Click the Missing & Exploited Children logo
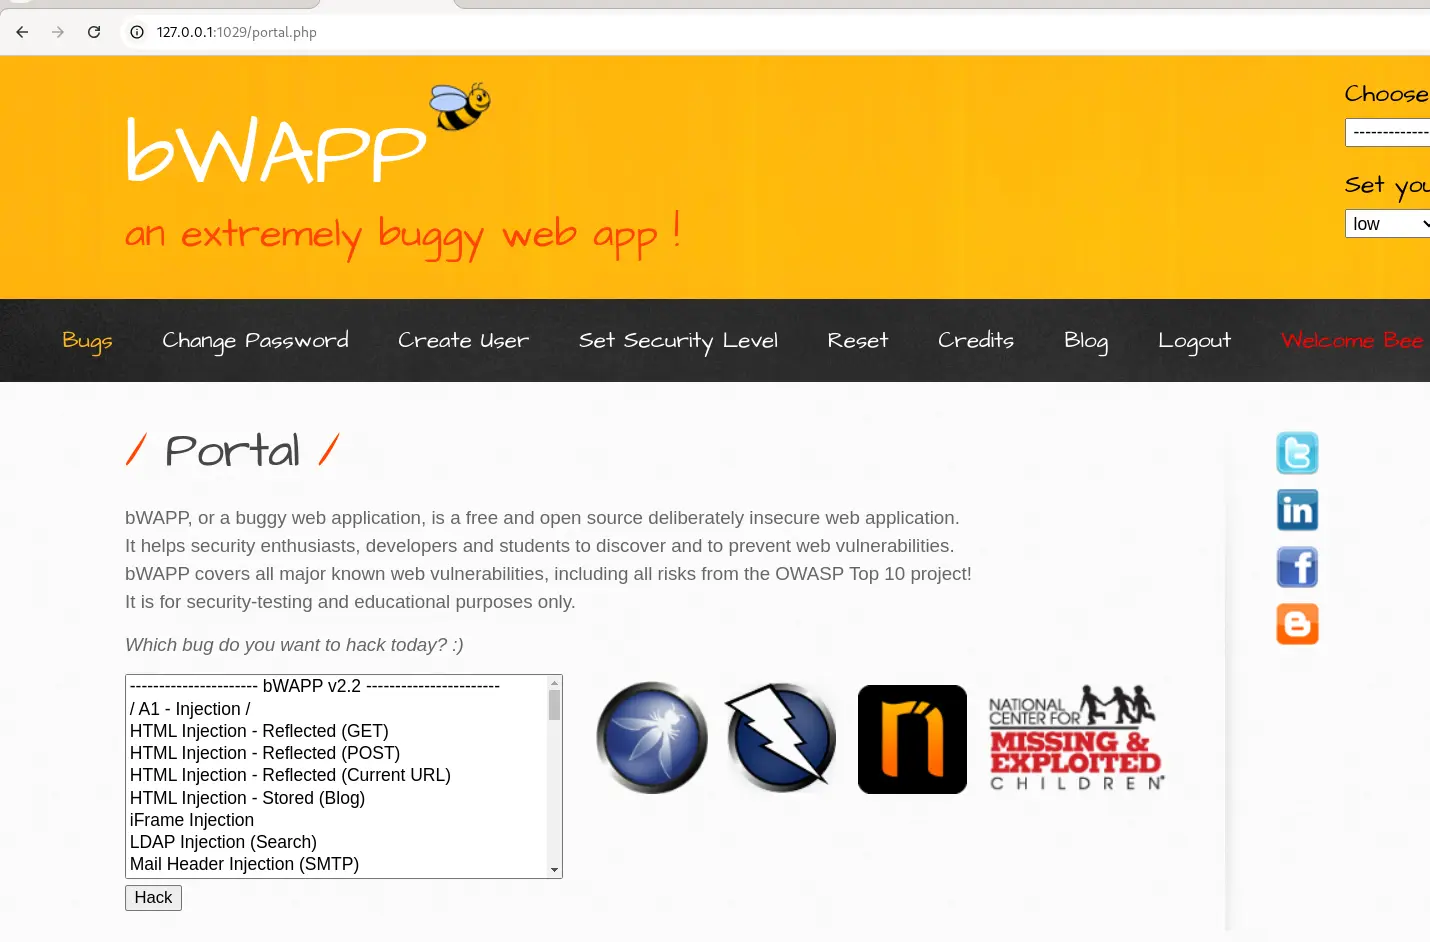Viewport: 1430px width, 942px height. coord(1076,738)
